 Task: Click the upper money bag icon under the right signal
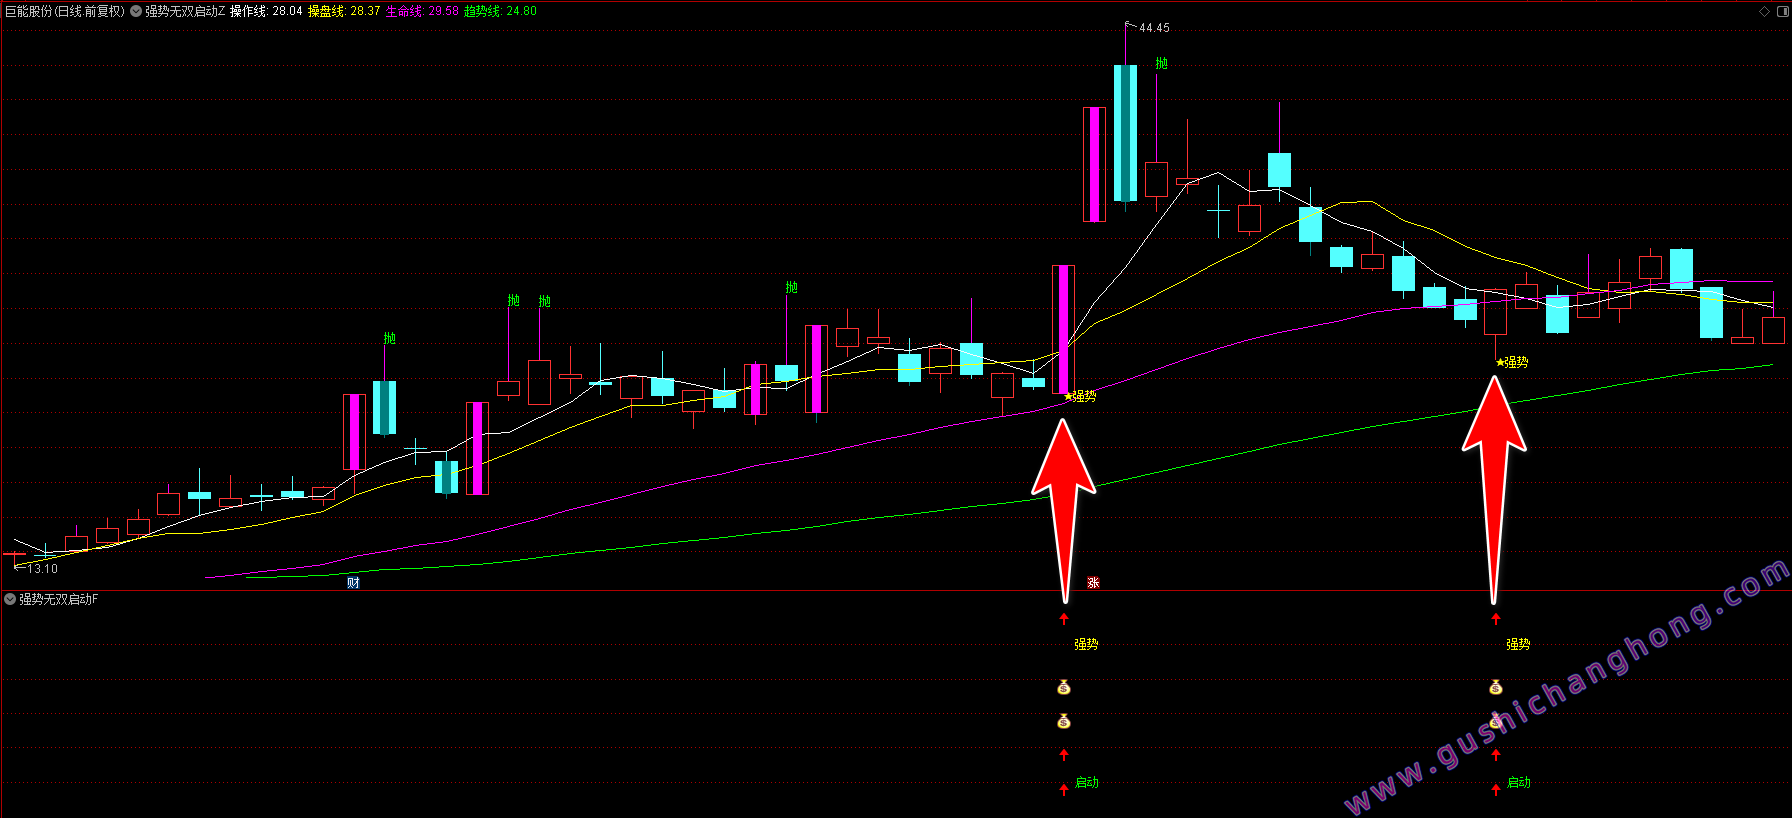[1496, 687]
